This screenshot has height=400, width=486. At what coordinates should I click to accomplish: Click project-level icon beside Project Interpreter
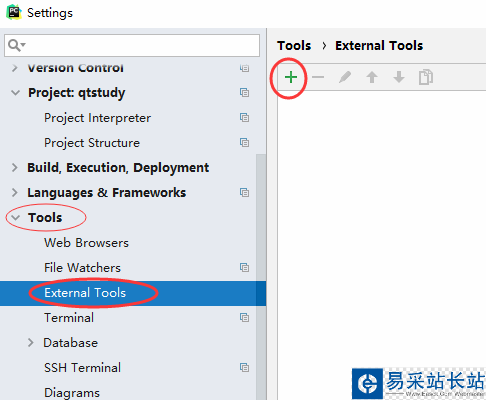tap(244, 118)
